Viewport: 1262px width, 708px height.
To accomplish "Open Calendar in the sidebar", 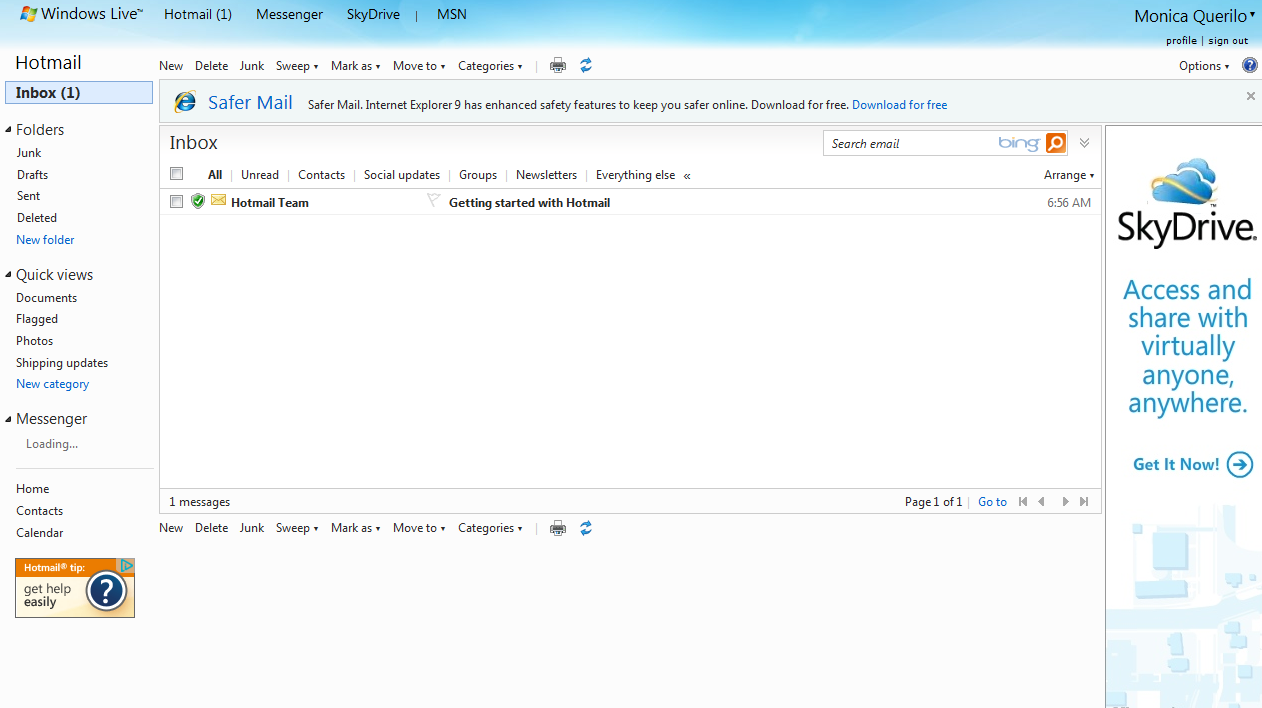I will tap(39, 533).
